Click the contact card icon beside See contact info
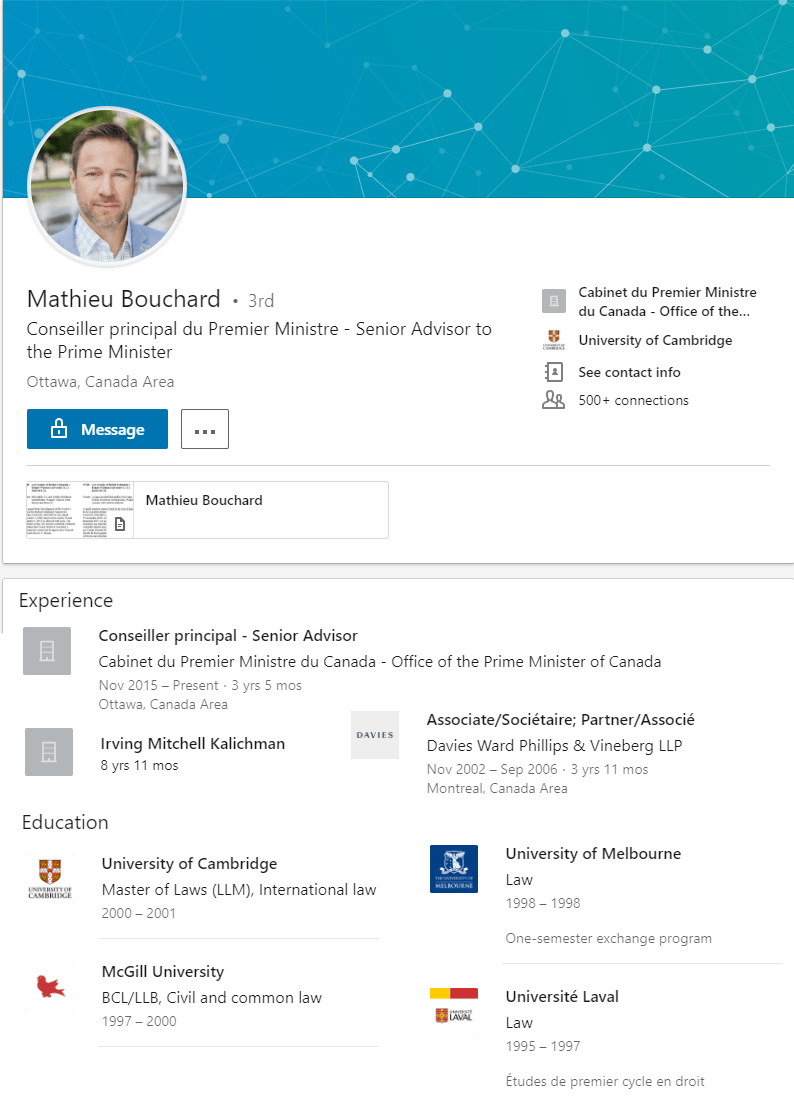This screenshot has height=1100, width=794. tap(553, 372)
